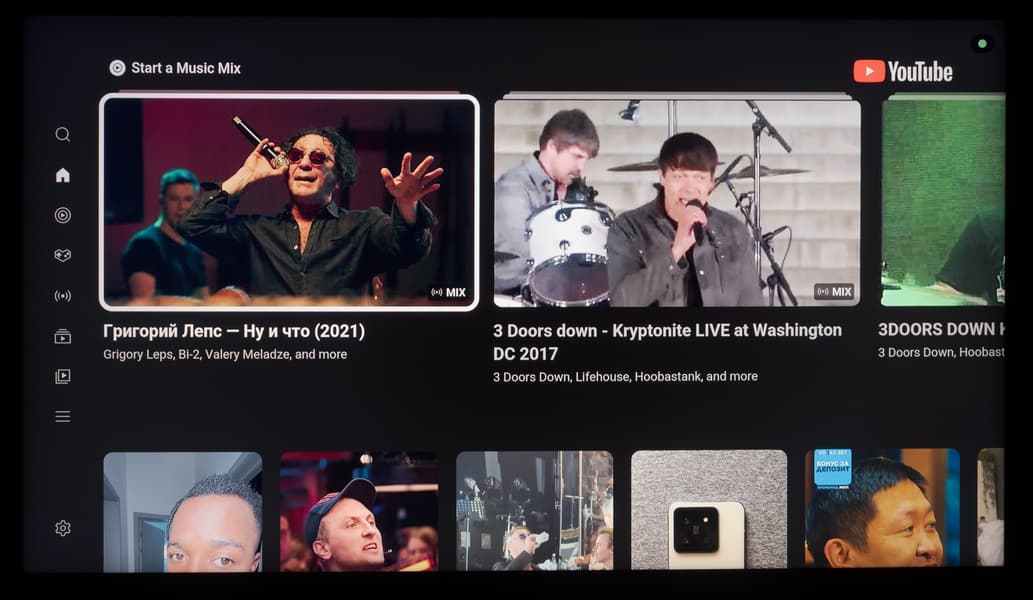This screenshot has height=600, width=1033.
Task: Select the 'Start a Music Mix' heading
Action: click(x=186, y=68)
